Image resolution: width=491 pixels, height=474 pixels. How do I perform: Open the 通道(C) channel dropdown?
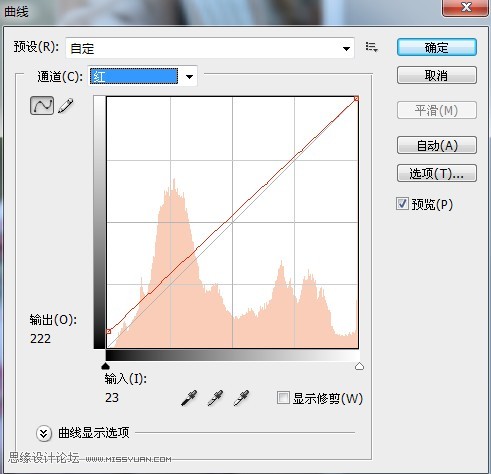tap(143, 77)
